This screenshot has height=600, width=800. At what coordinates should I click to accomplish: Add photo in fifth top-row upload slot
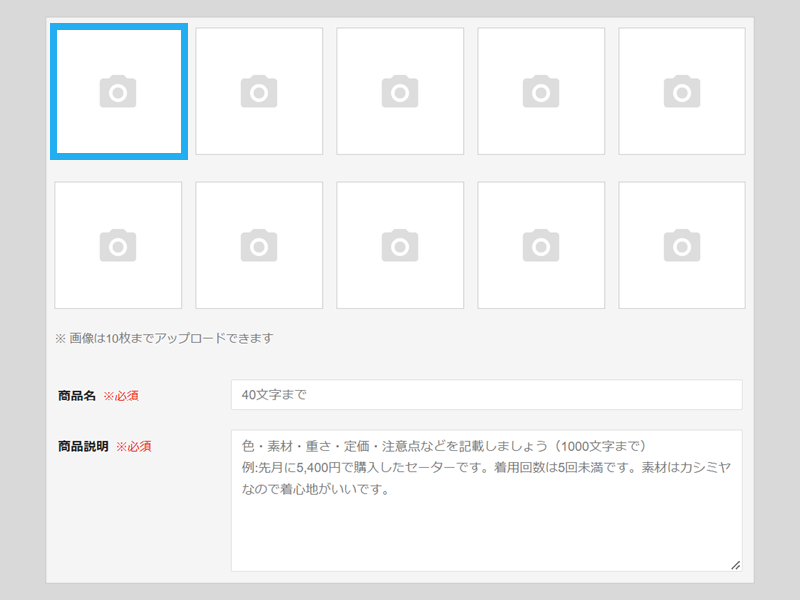tap(682, 91)
